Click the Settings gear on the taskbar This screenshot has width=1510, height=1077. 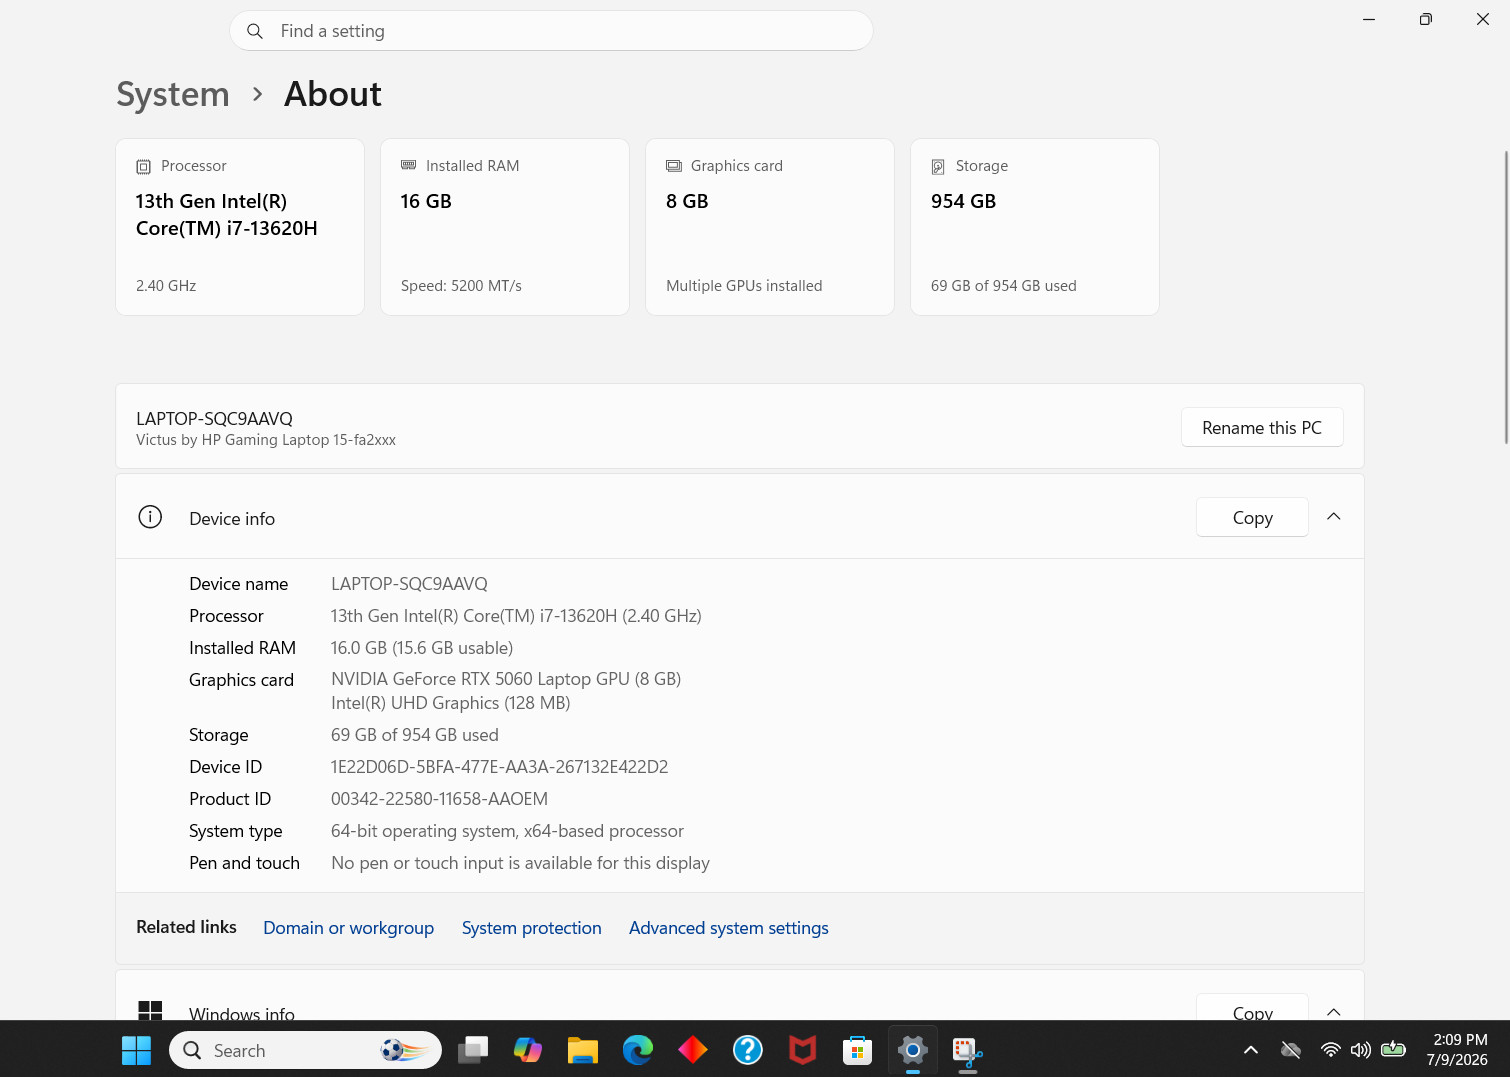pyautogui.click(x=913, y=1050)
